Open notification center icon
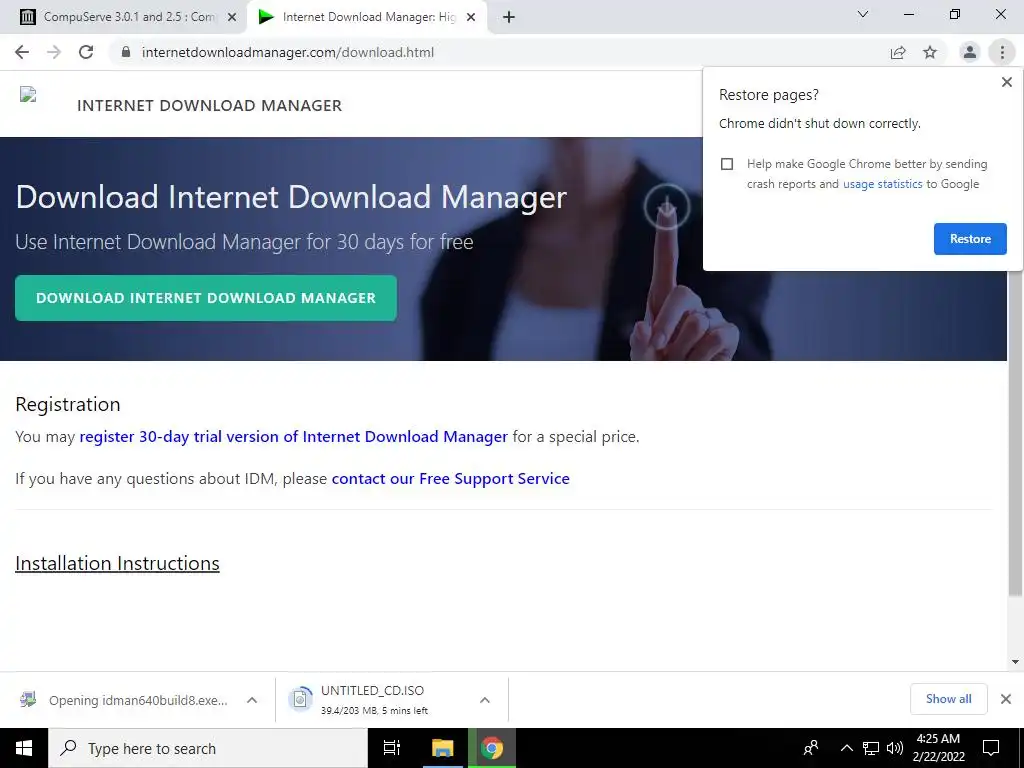The height and width of the screenshot is (768, 1024). [991, 748]
